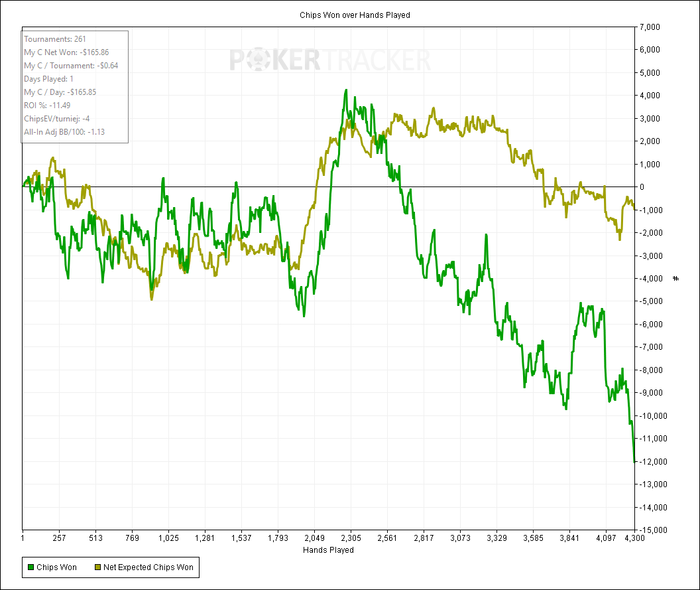Click the green Chips Won legend swatch
The width and height of the screenshot is (700, 590).
coord(31,567)
